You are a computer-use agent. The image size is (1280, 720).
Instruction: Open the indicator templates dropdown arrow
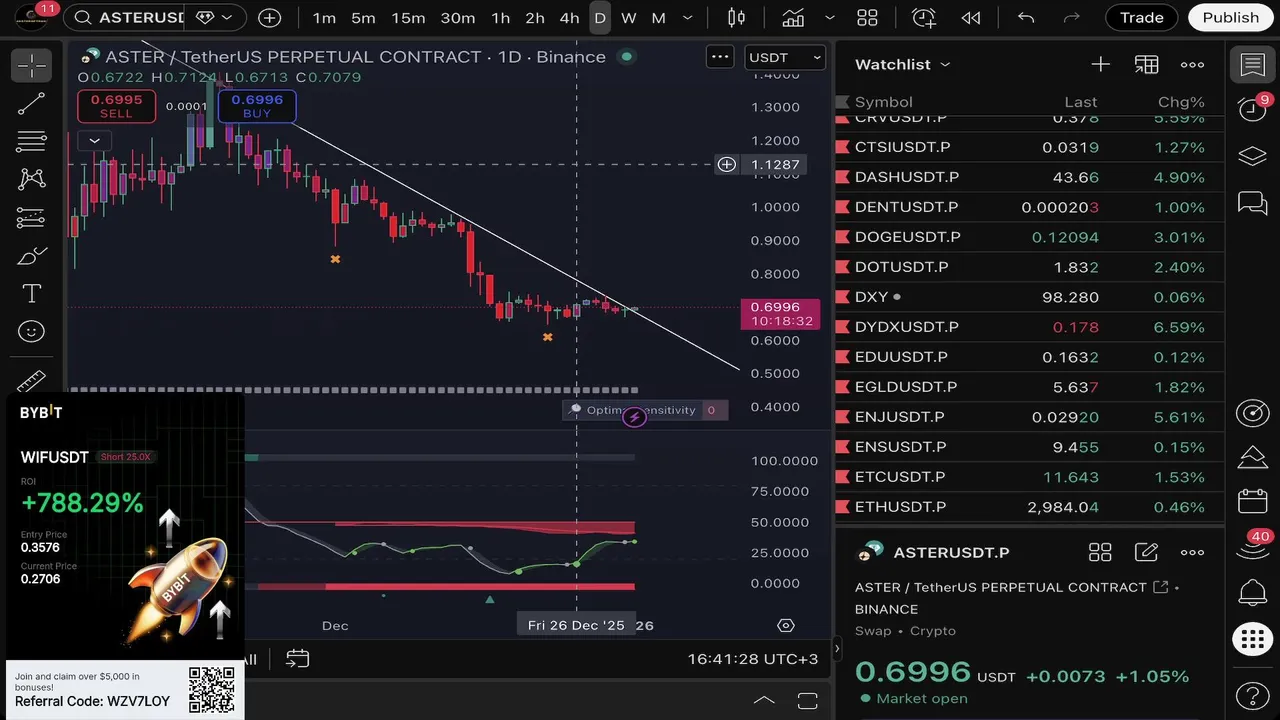tap(830, 18)
